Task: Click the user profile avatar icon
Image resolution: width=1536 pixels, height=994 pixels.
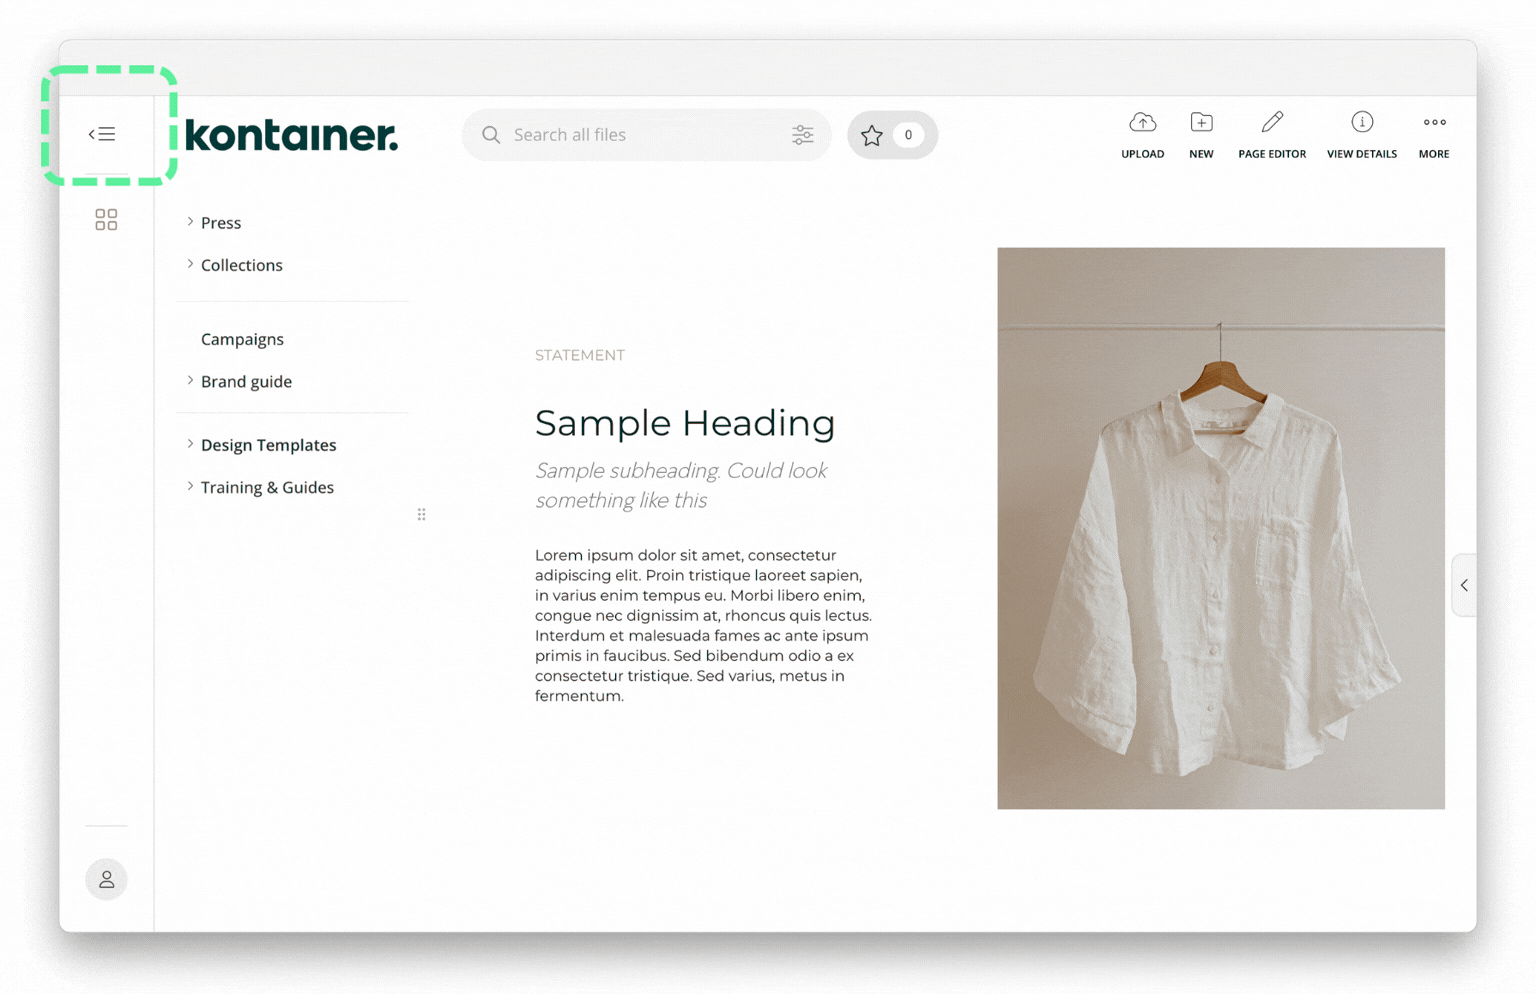Action: click(x=106, y=880)
